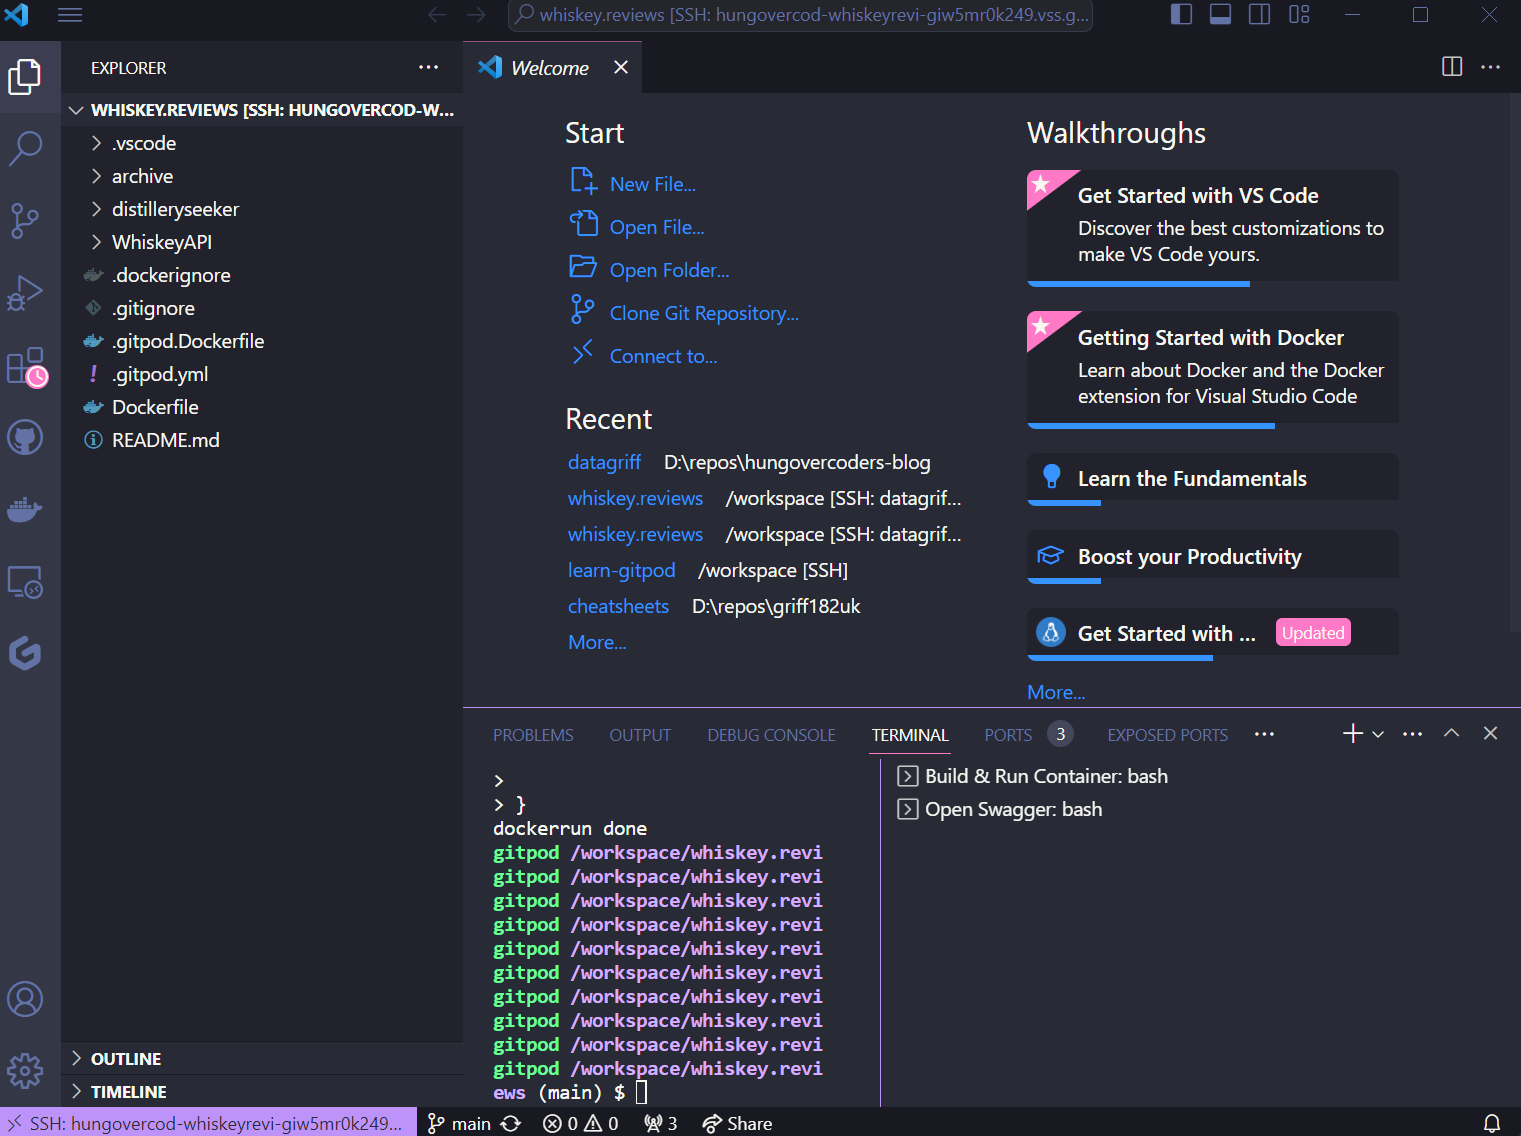
Task: Open notifications bell in status bar
Action: coord(1491,1123)
